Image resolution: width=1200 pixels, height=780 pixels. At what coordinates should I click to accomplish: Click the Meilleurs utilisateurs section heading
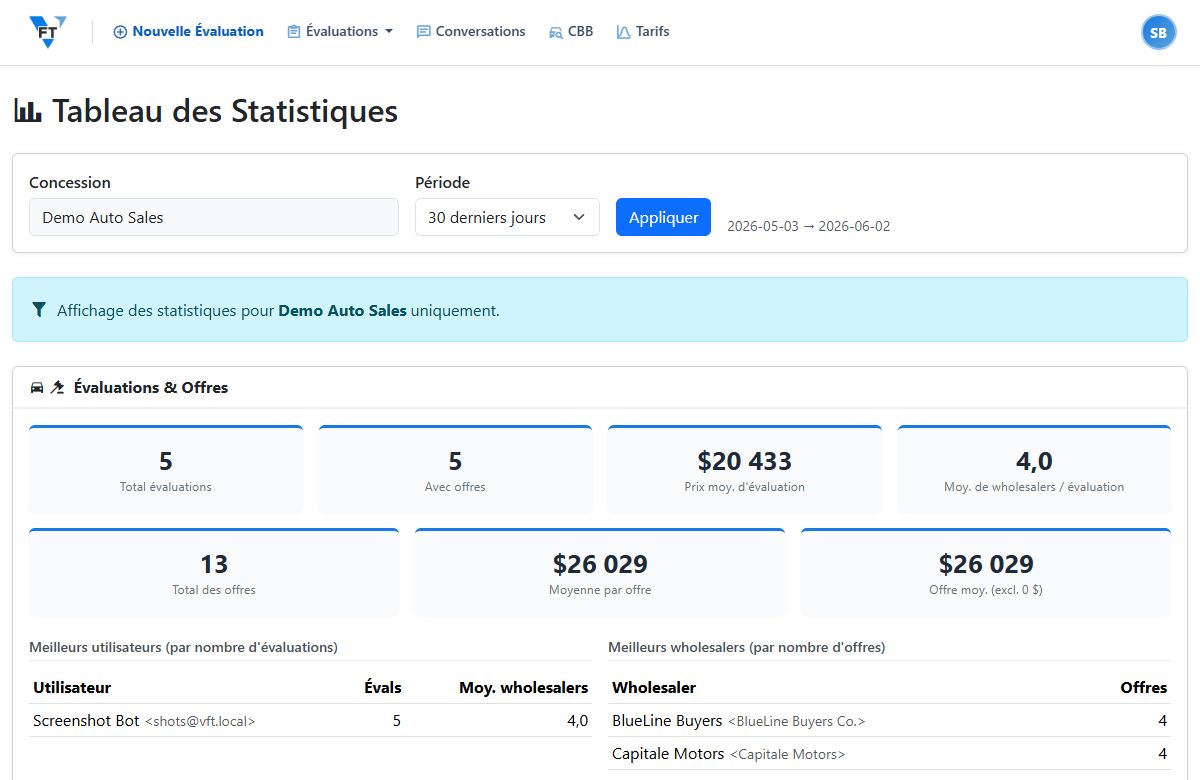coord(184,647)
